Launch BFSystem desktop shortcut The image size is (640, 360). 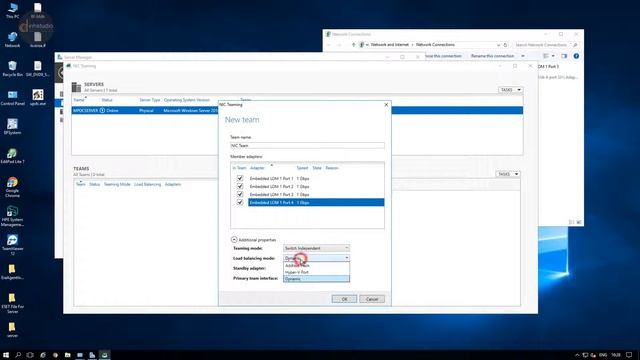[12, 127]
